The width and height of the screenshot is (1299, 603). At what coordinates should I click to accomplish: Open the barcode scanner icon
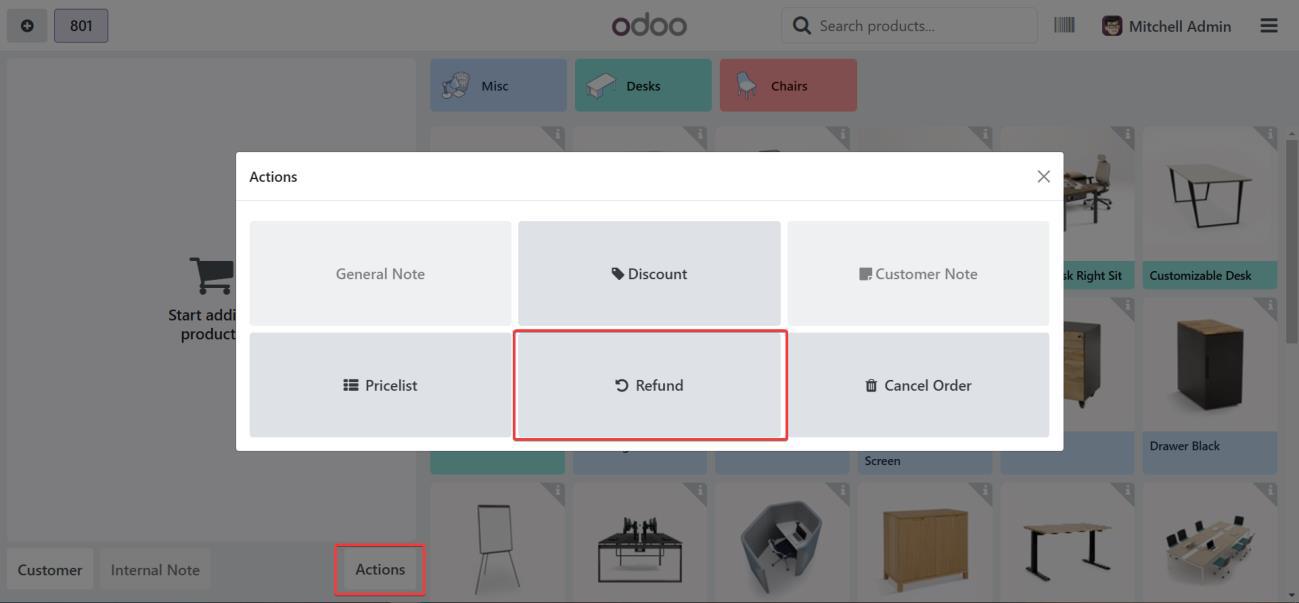1064,26
